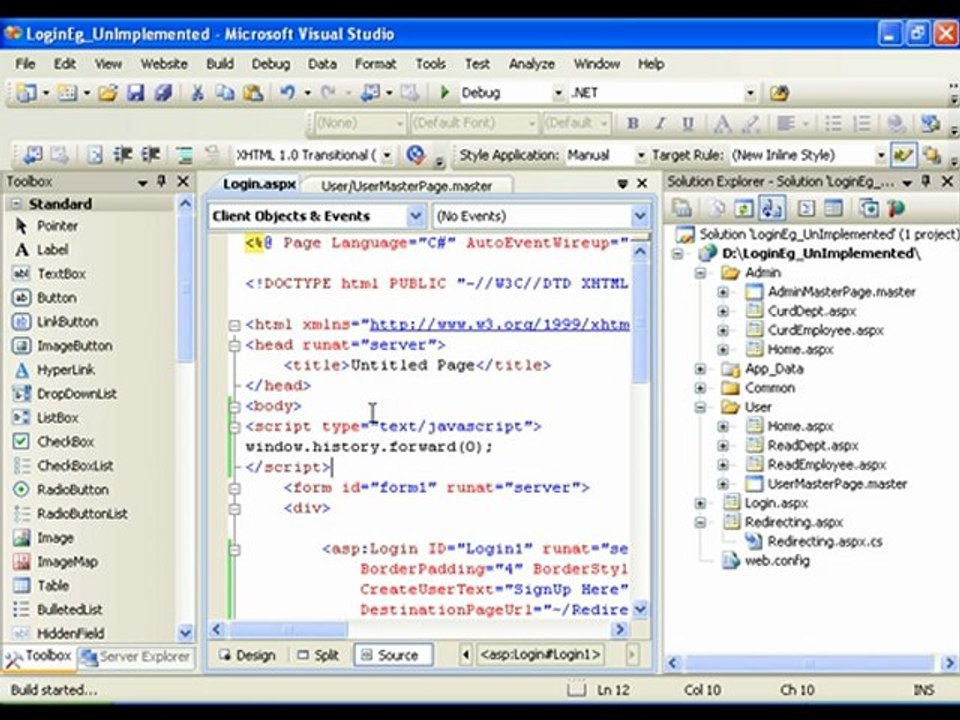960x720 pixels.
Task: Toggle Italic formatting button
Action: click(x=660, y=124)
